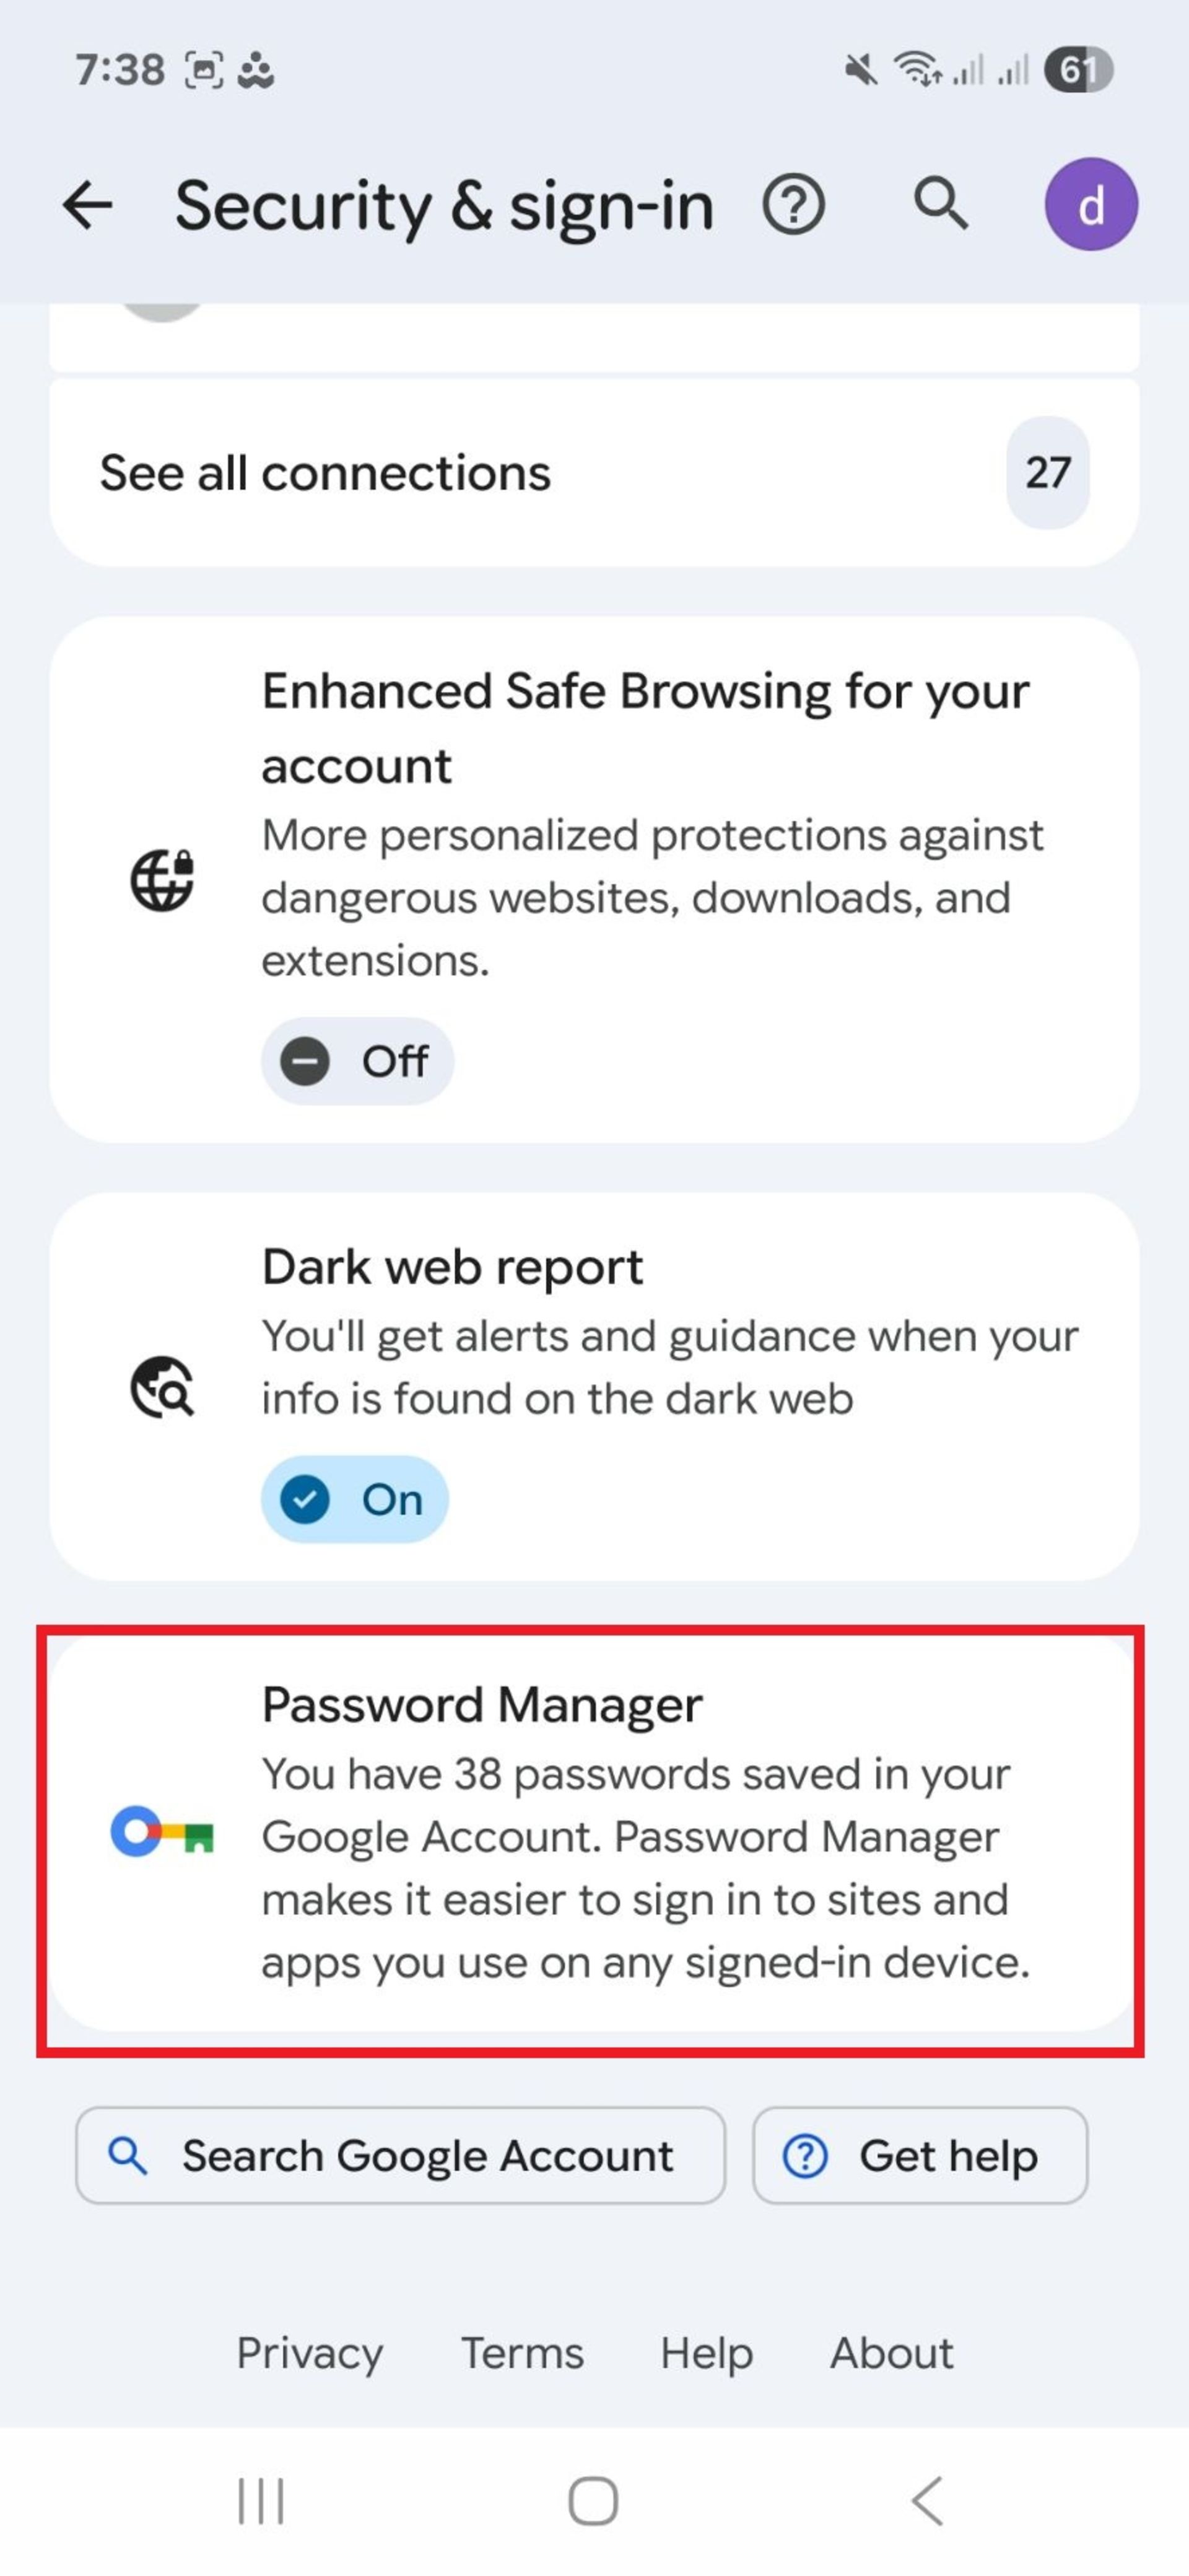Open Dark web report title
Viewport: 1189px width, 2576px height.
click(x=452, y=1267)
